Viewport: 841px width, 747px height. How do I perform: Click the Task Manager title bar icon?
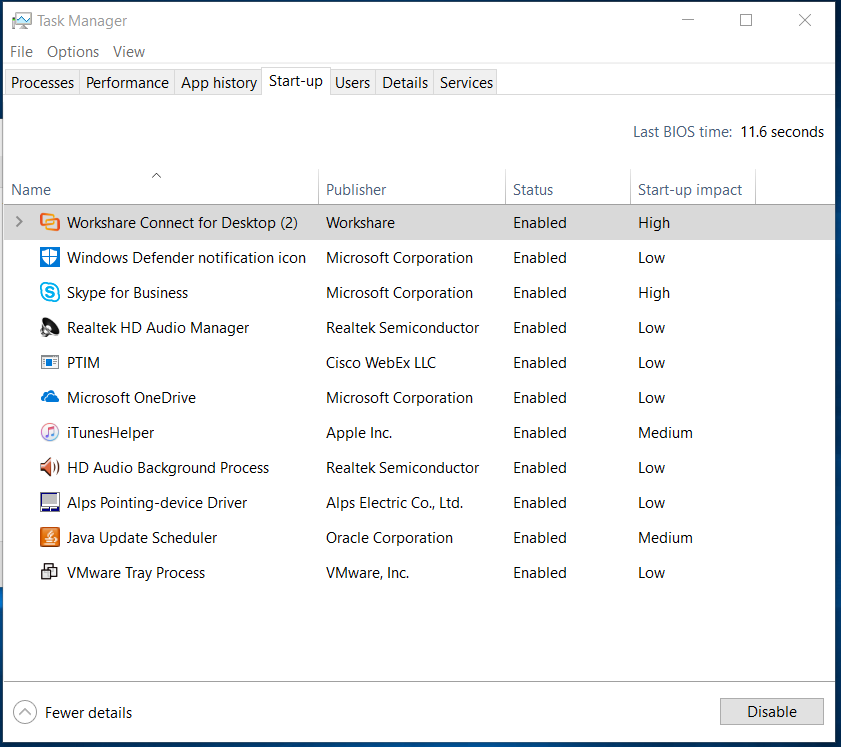pyautogui.click(x=22, y=21)
